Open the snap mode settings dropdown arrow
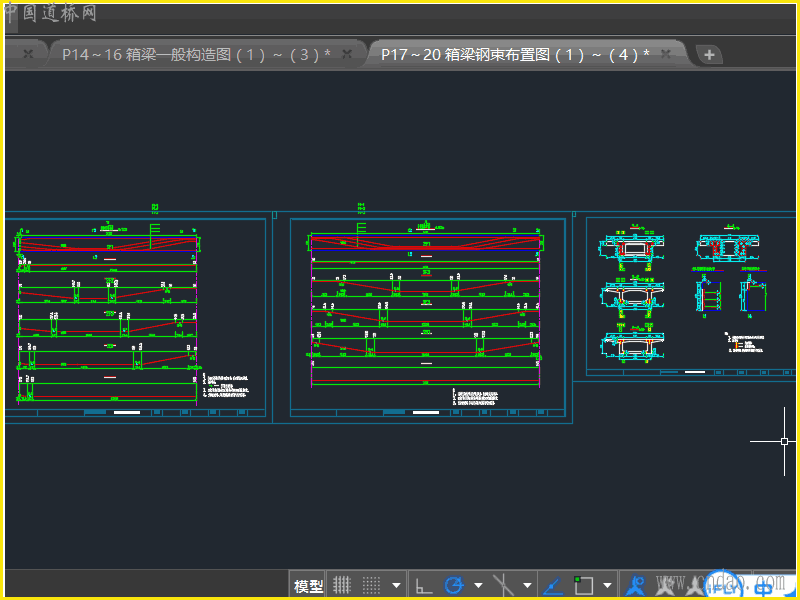800x600 pixels. pyautogui.click(x=396, y=586)
